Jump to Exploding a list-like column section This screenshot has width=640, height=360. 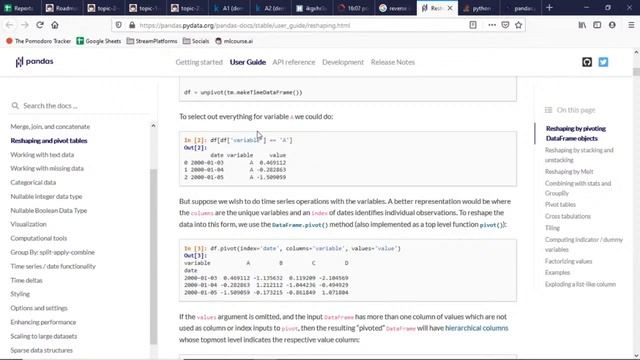pos(580,284)
